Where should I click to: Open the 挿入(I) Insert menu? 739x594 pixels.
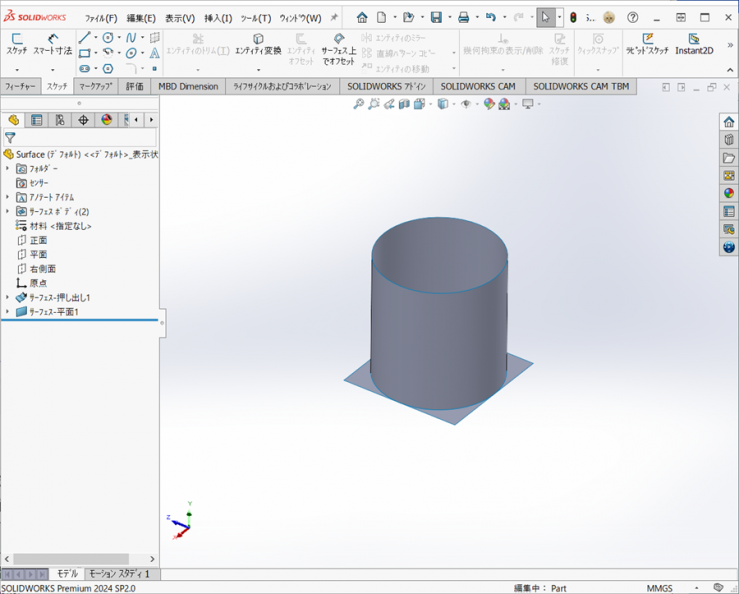[x=217, y=18]
